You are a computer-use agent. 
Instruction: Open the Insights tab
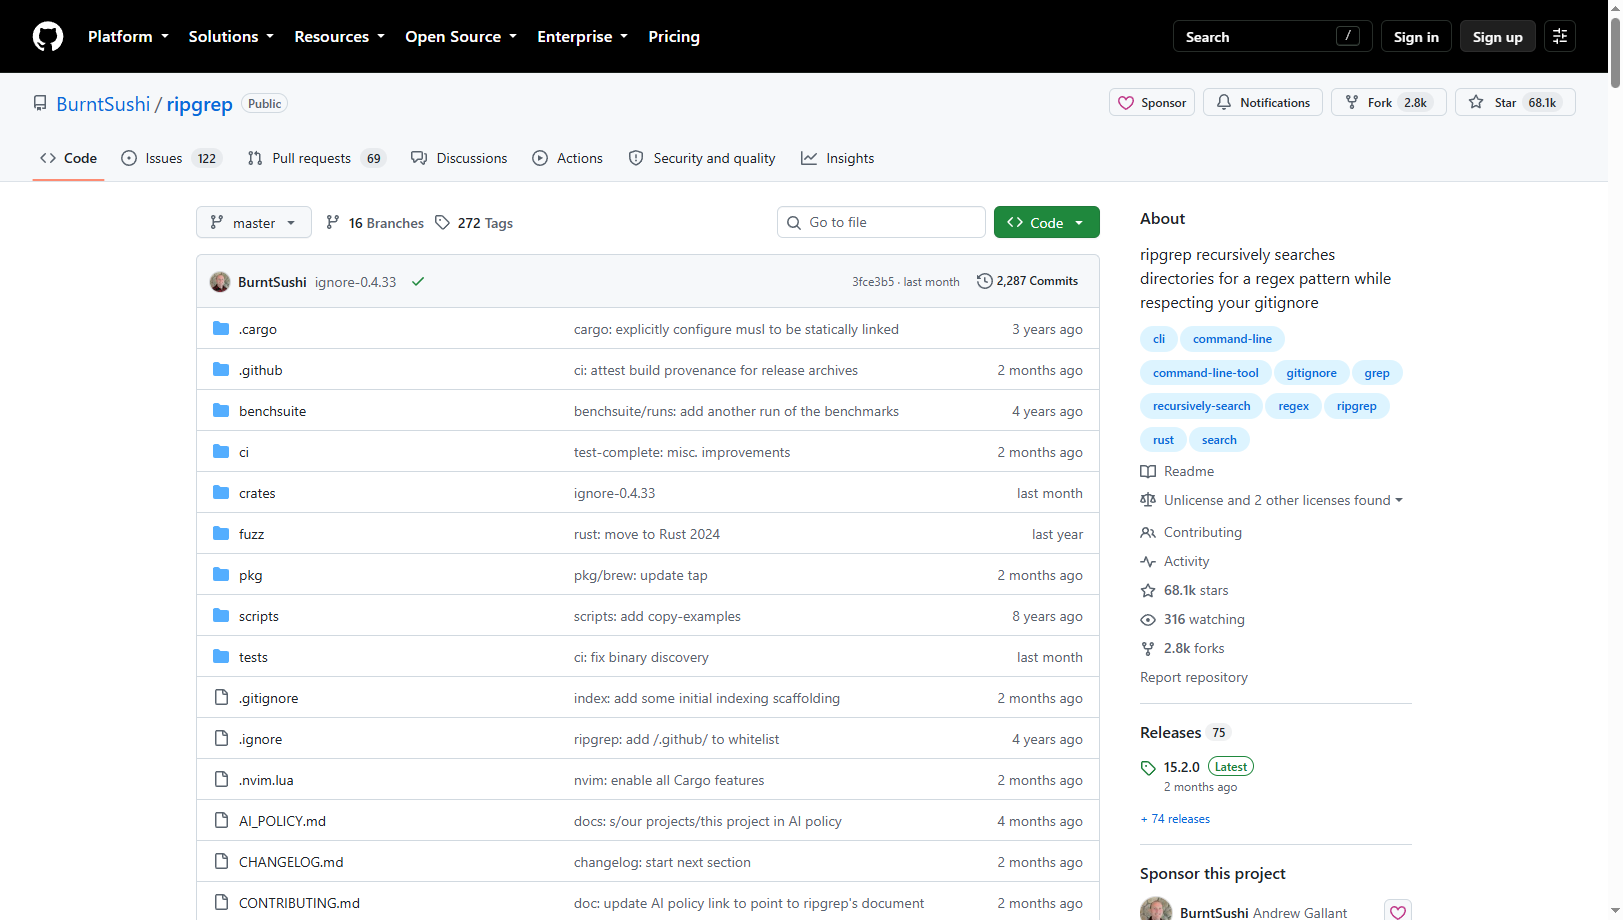pos(838,158)
